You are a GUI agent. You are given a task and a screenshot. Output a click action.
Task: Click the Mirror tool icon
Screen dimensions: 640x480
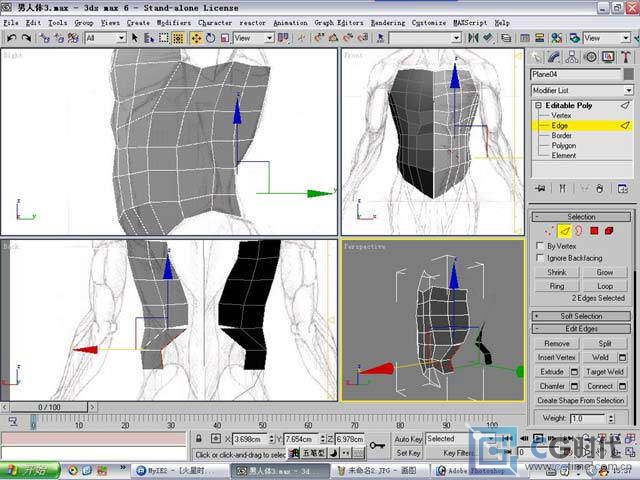pos(473,38)
